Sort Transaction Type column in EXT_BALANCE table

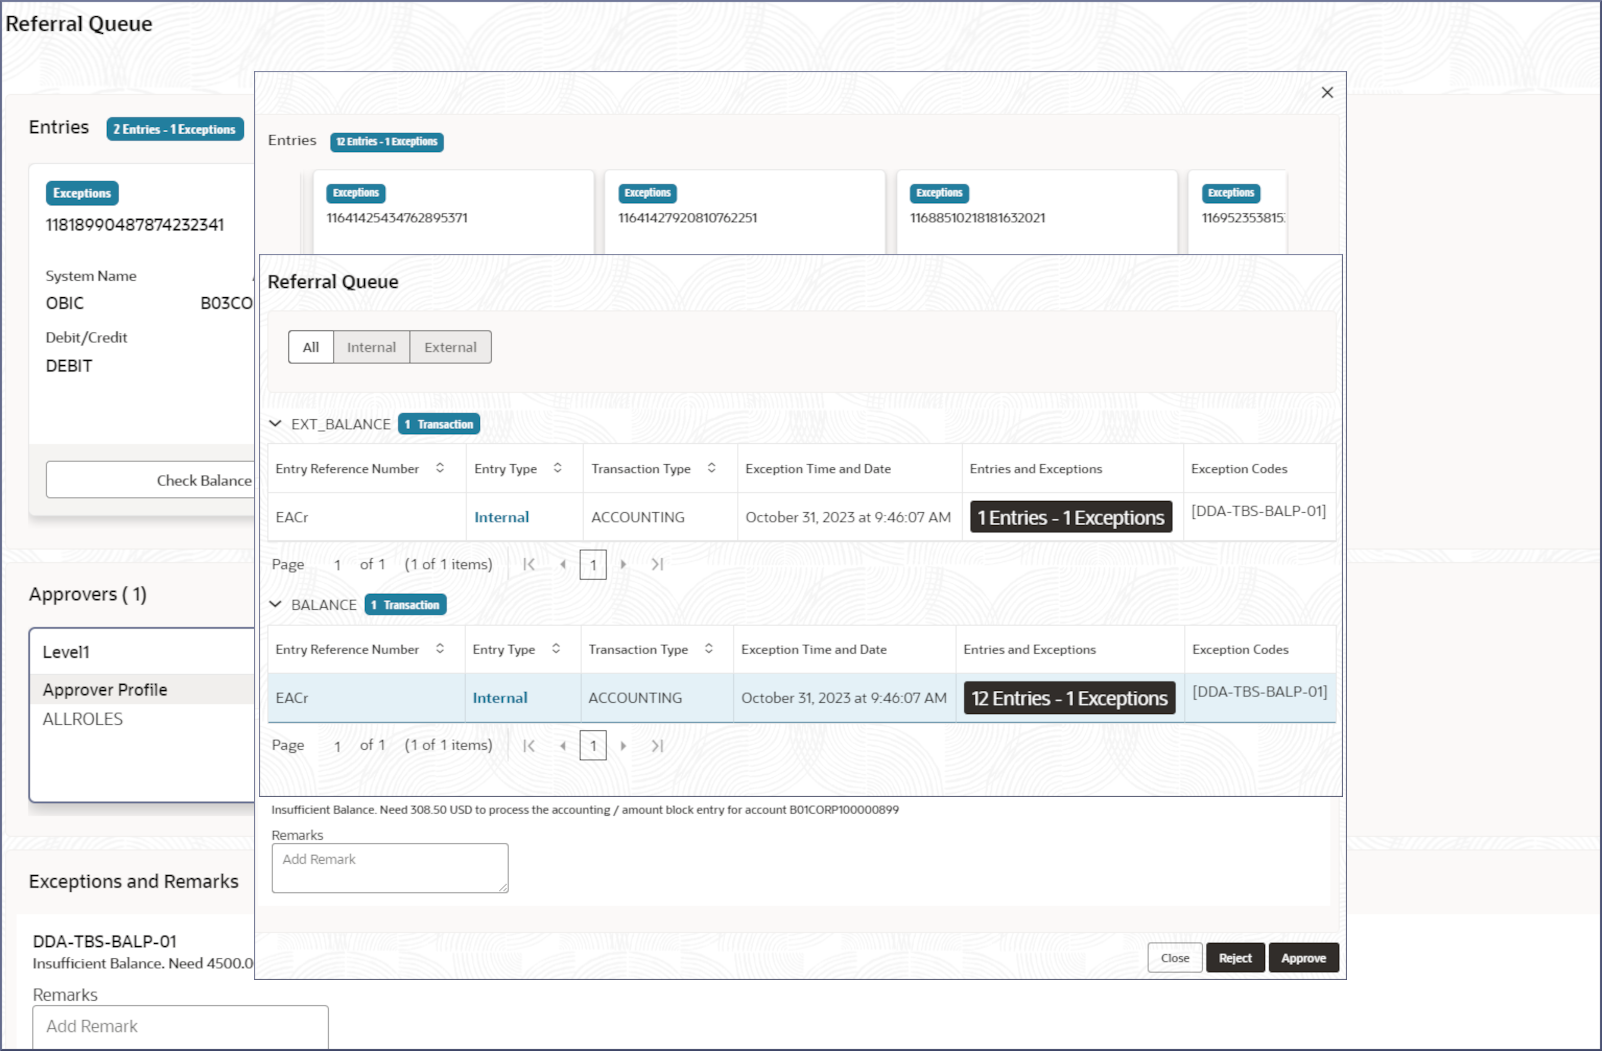711,468
